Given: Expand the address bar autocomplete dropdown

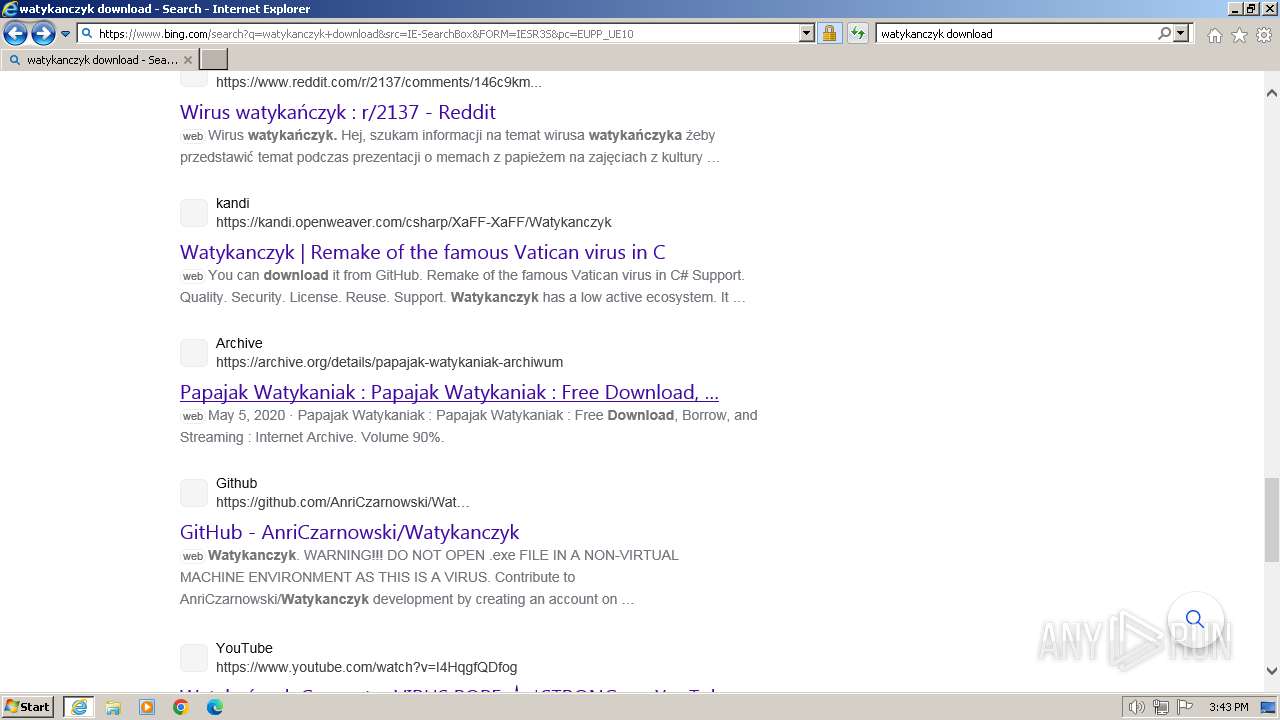Looking at the screenshot, I should coord(807,33).
